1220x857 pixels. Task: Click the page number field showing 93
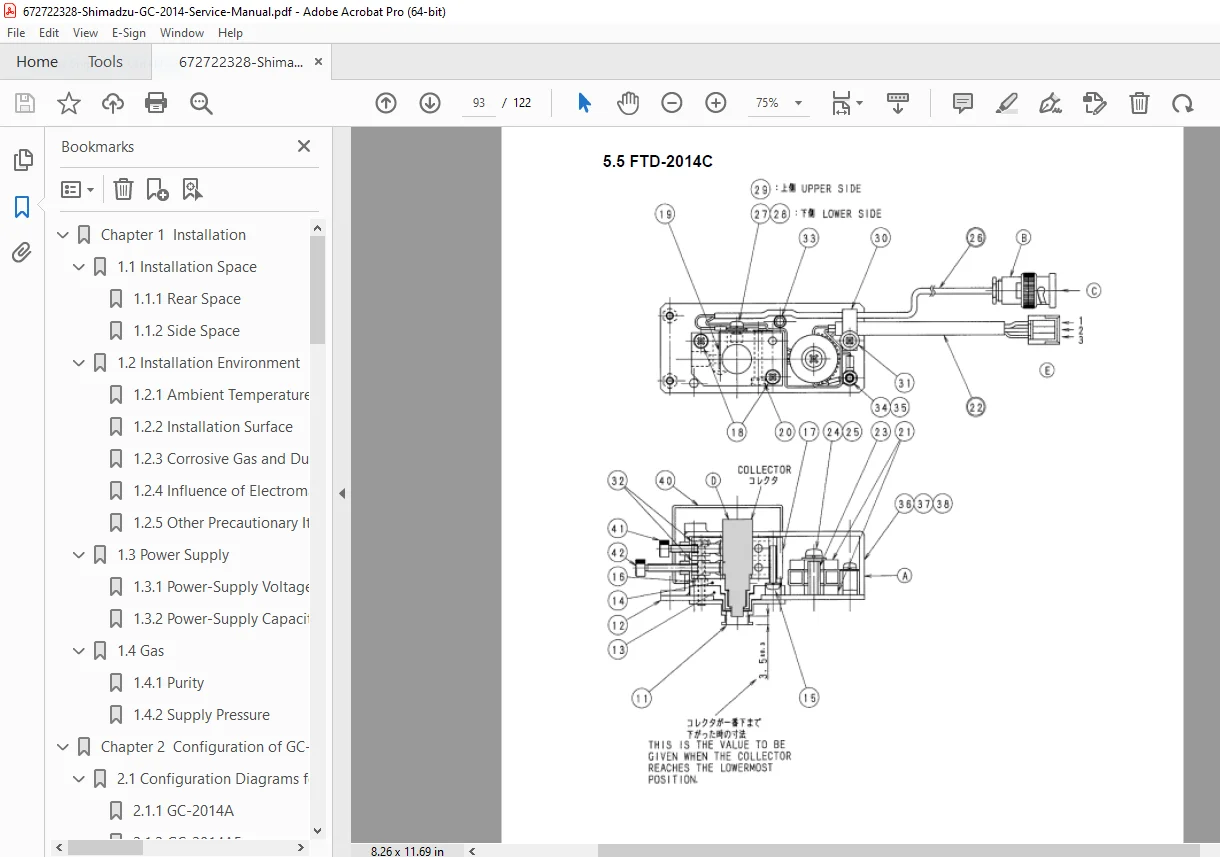point(479,103)
